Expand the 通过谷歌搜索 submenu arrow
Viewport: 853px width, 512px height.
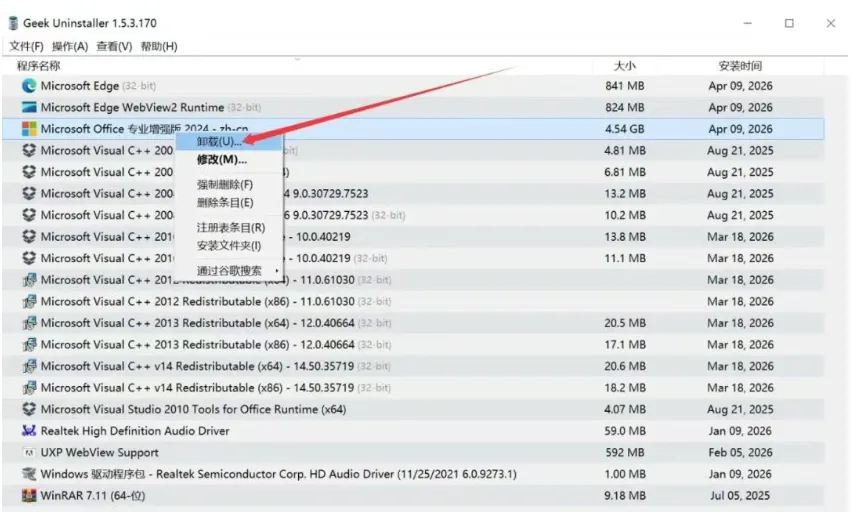point(277,270)
